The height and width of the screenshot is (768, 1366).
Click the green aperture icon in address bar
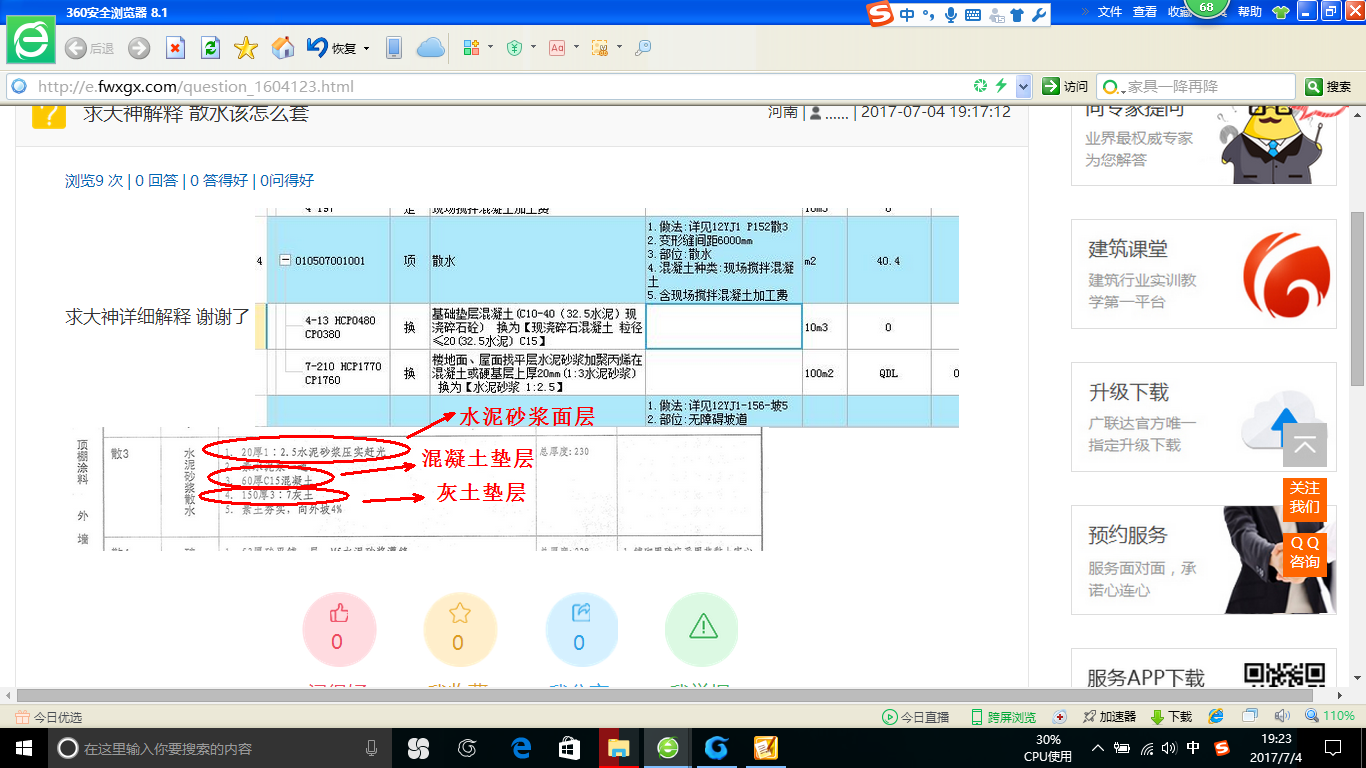tap(981, 87)
